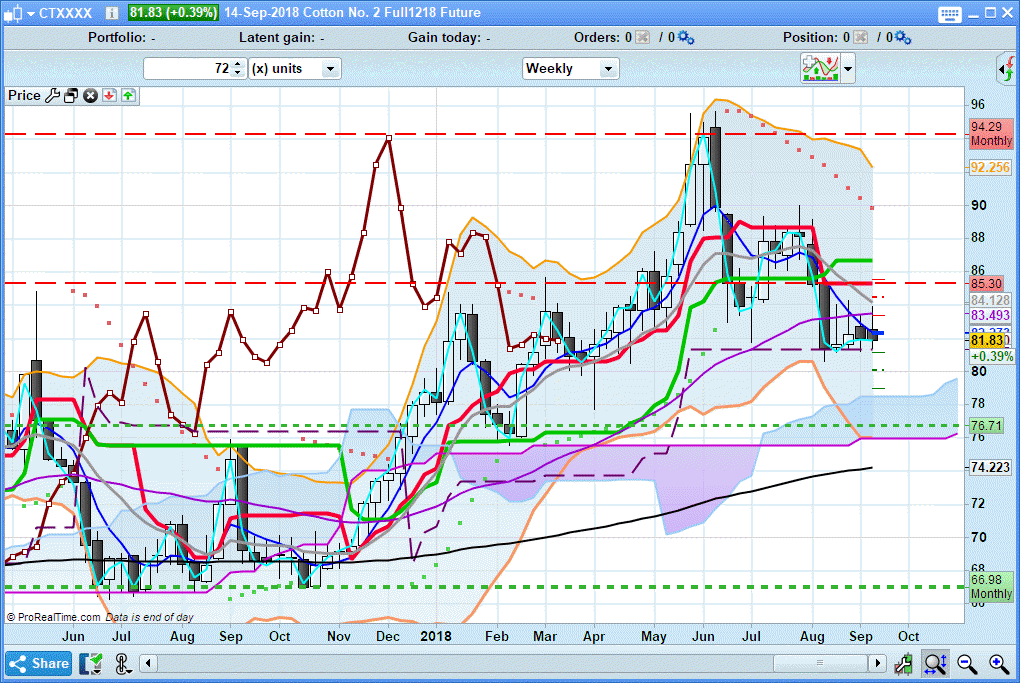The image size is (1020, 683).
Task: Expand the trading side panel tab
Action: click(1007, 69)
